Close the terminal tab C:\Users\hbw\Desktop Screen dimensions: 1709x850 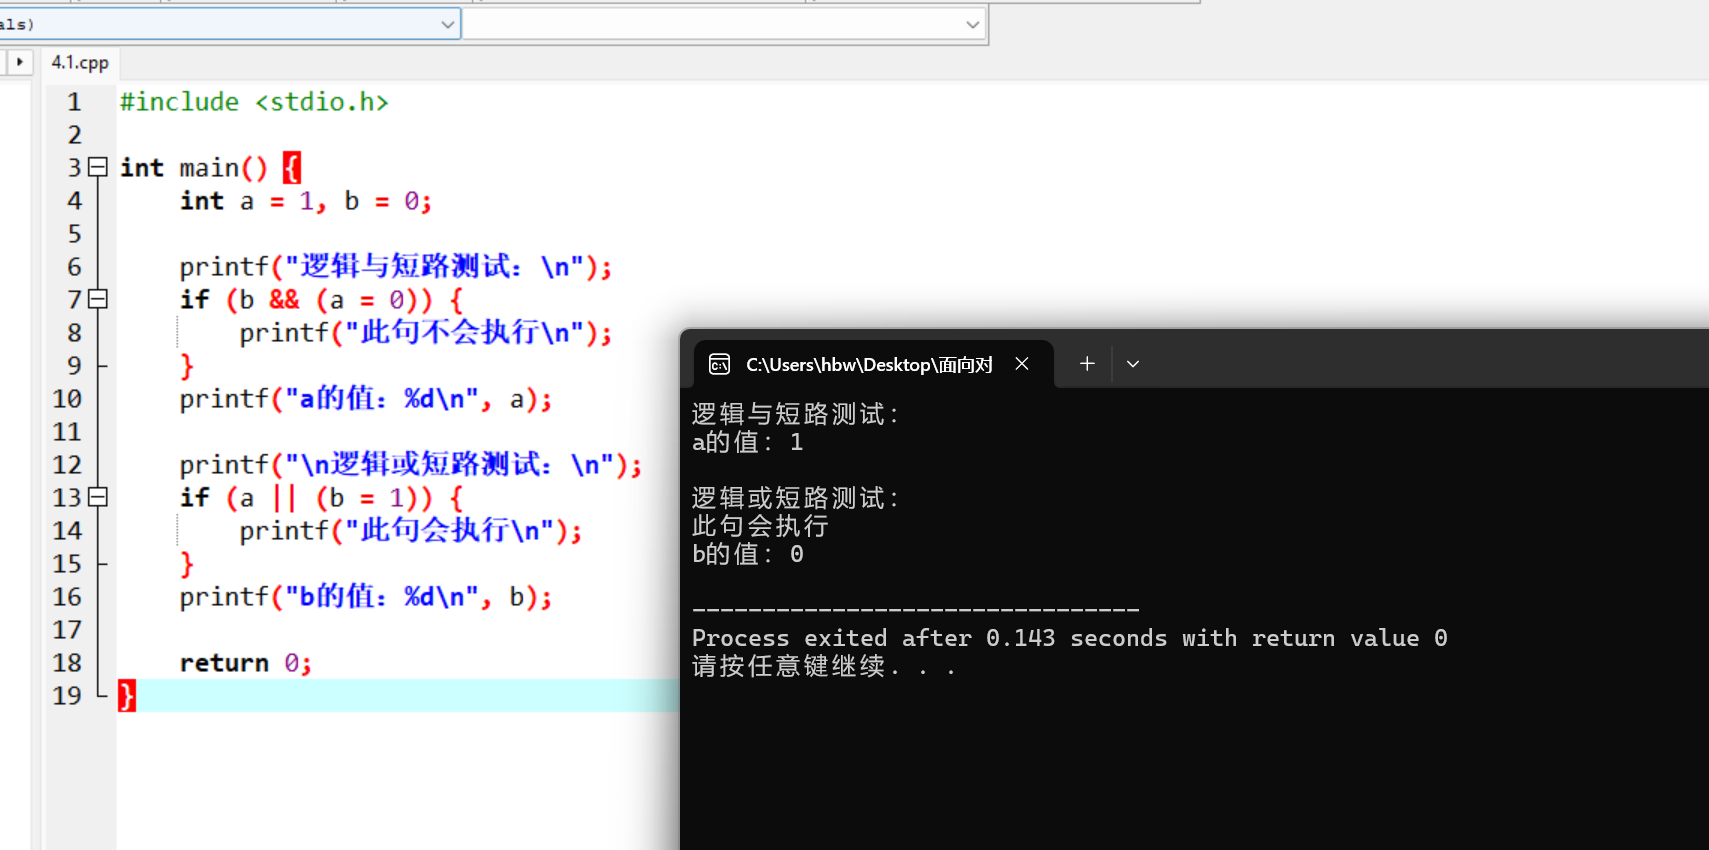1022,364
